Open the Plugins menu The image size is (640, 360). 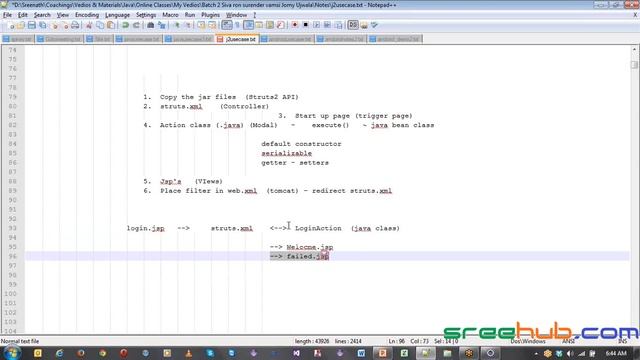210,15
